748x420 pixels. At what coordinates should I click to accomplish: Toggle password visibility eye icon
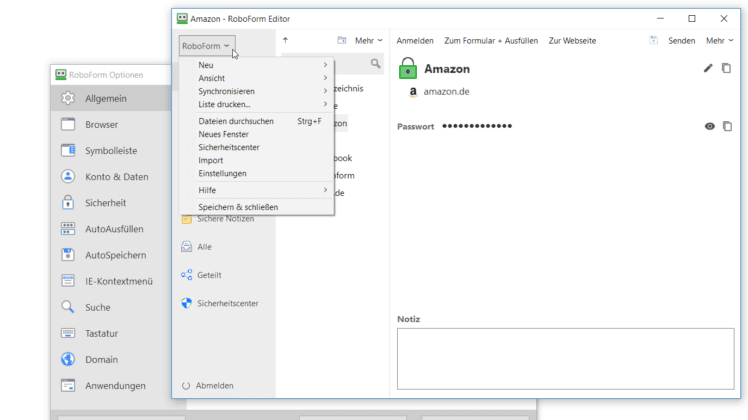point(710,126)
